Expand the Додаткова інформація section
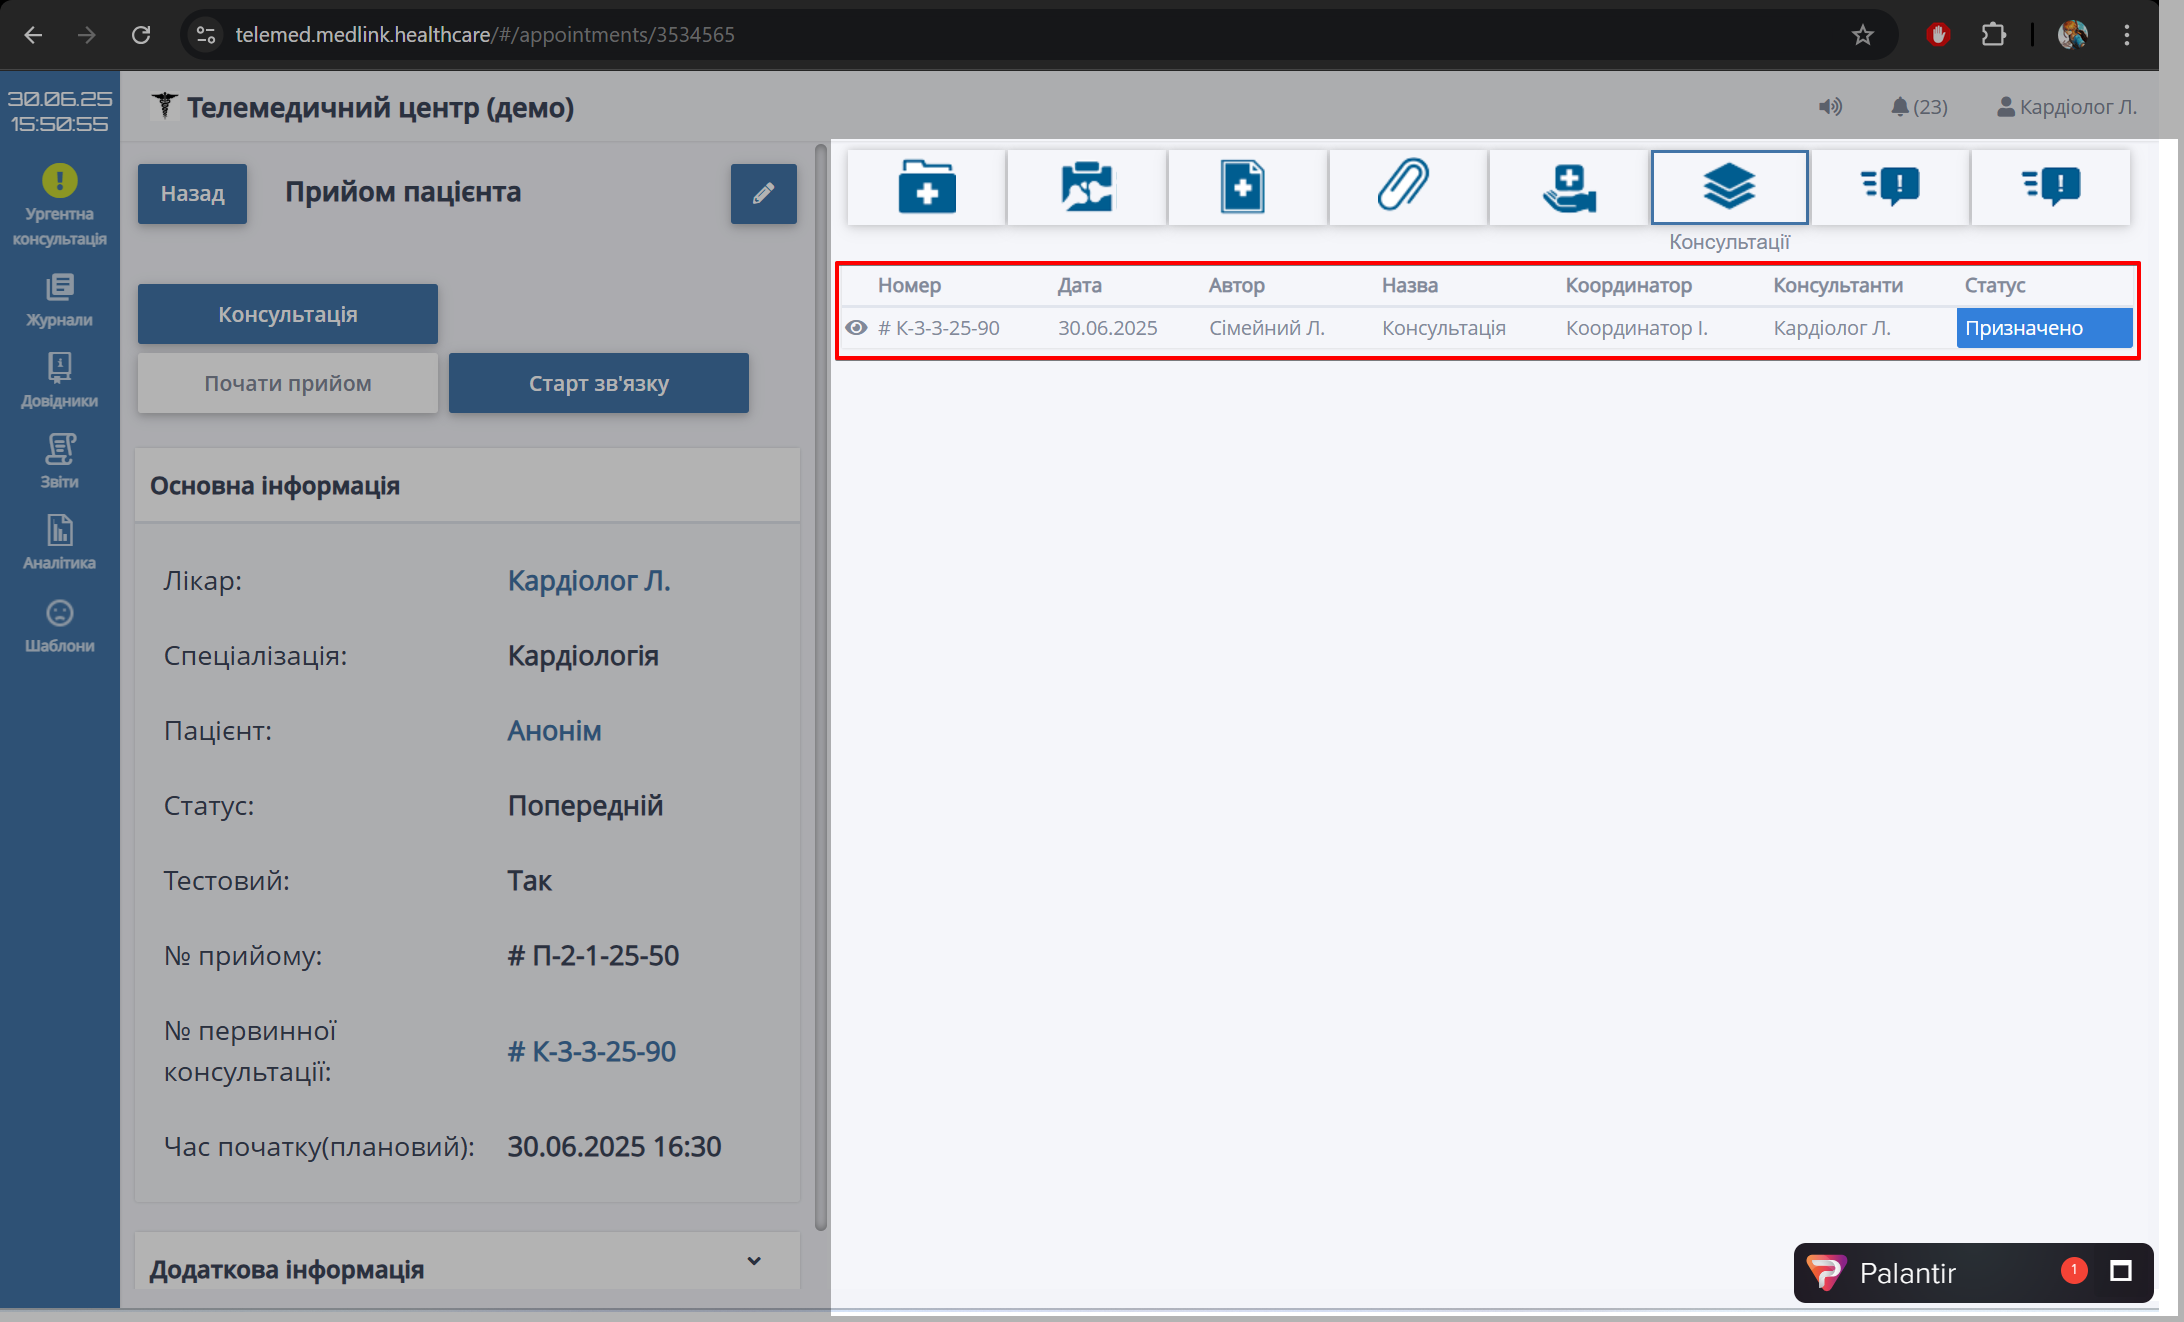The image size is (2184, 1322). [754, 1262]
